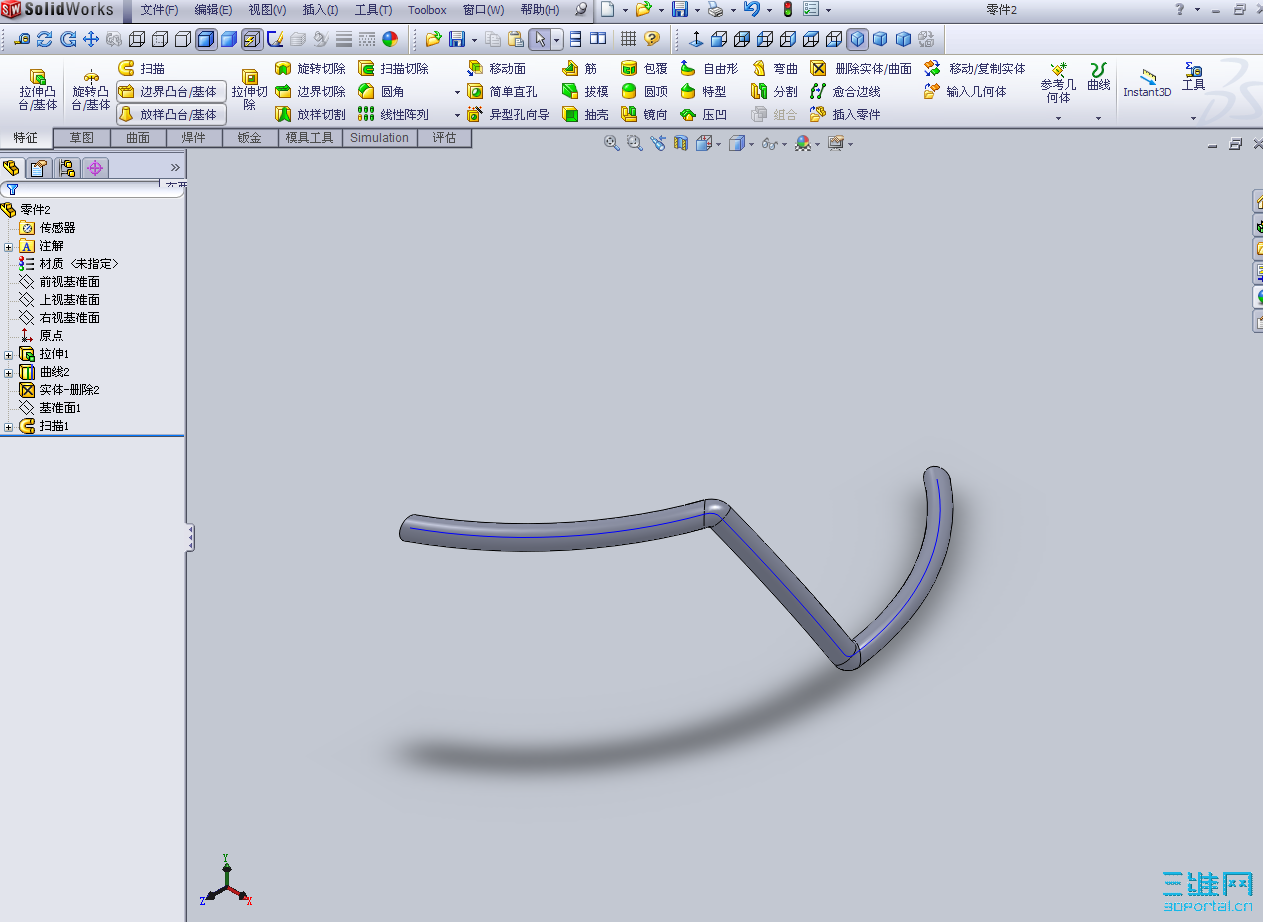Click the 分割 split tool
Viewport: 1263px width, 922px height.
[775, 91]
